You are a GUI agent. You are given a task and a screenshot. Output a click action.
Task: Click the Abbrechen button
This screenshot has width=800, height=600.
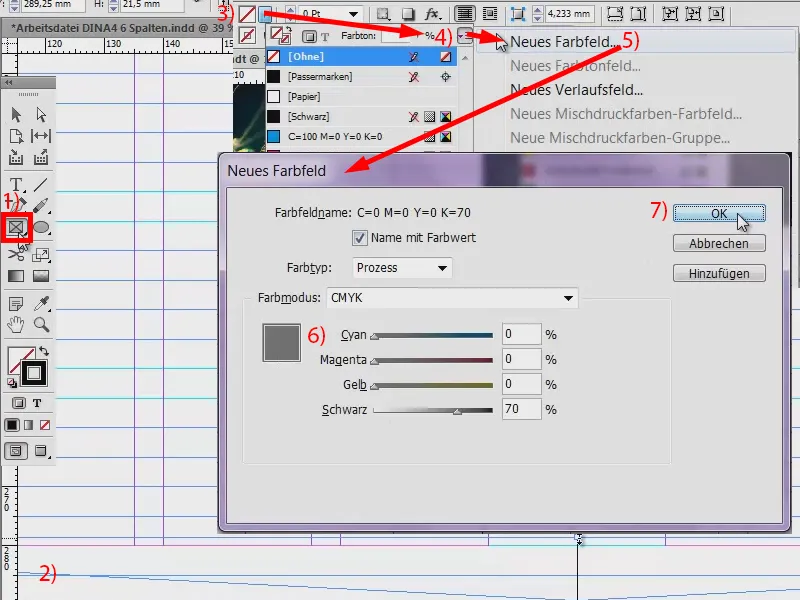[719, 243]
